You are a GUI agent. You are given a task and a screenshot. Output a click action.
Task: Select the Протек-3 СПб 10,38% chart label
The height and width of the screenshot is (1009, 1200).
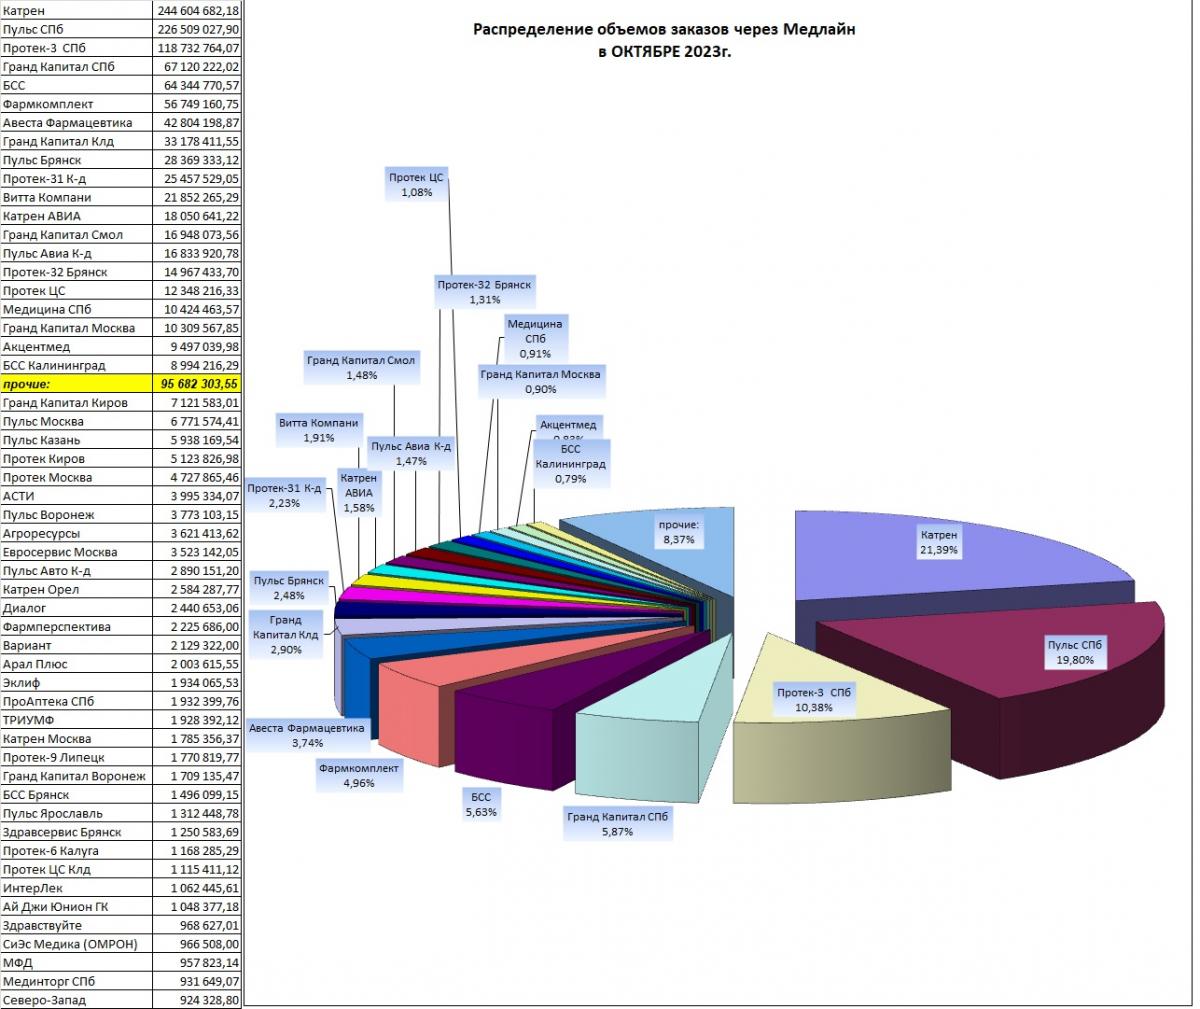[x=815, y=700]
